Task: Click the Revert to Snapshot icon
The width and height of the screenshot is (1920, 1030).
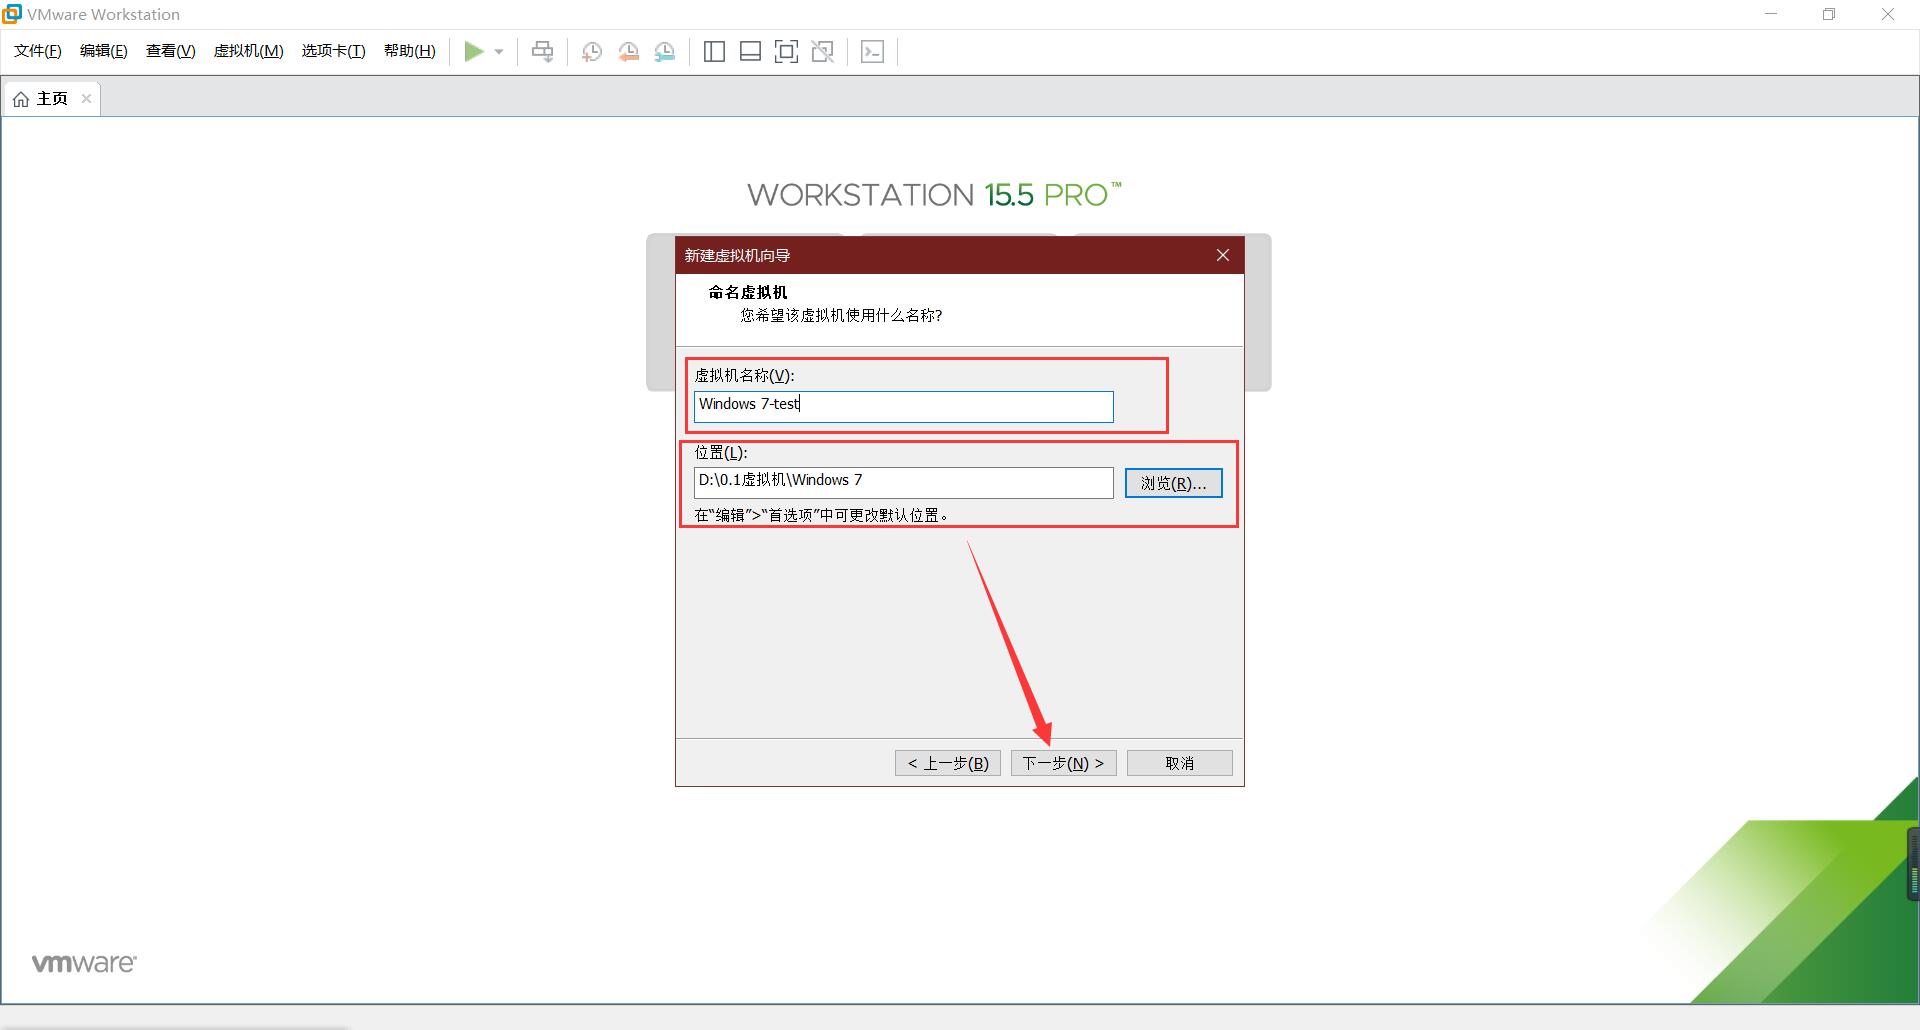Action: pyautogui.click(x=628, y=52)
